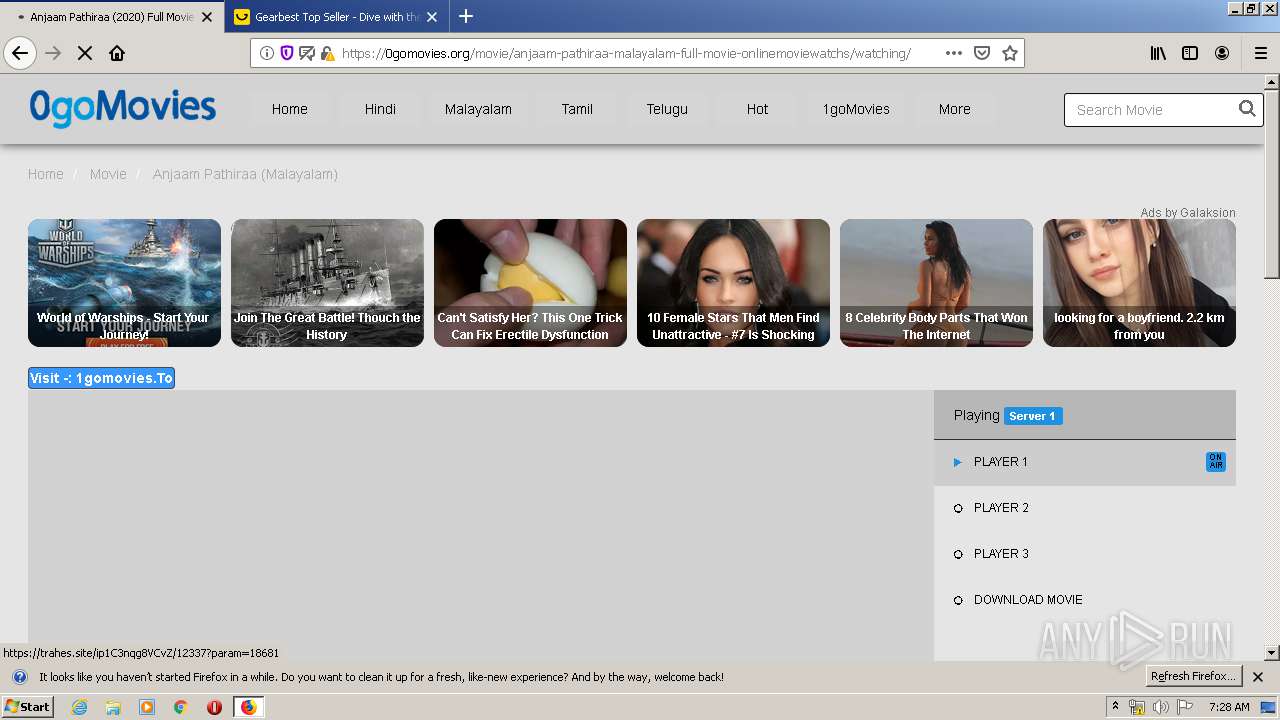1280x720 pixels.
Task: Click the Refresh Firefox button
Action: tap(1194, 677)
